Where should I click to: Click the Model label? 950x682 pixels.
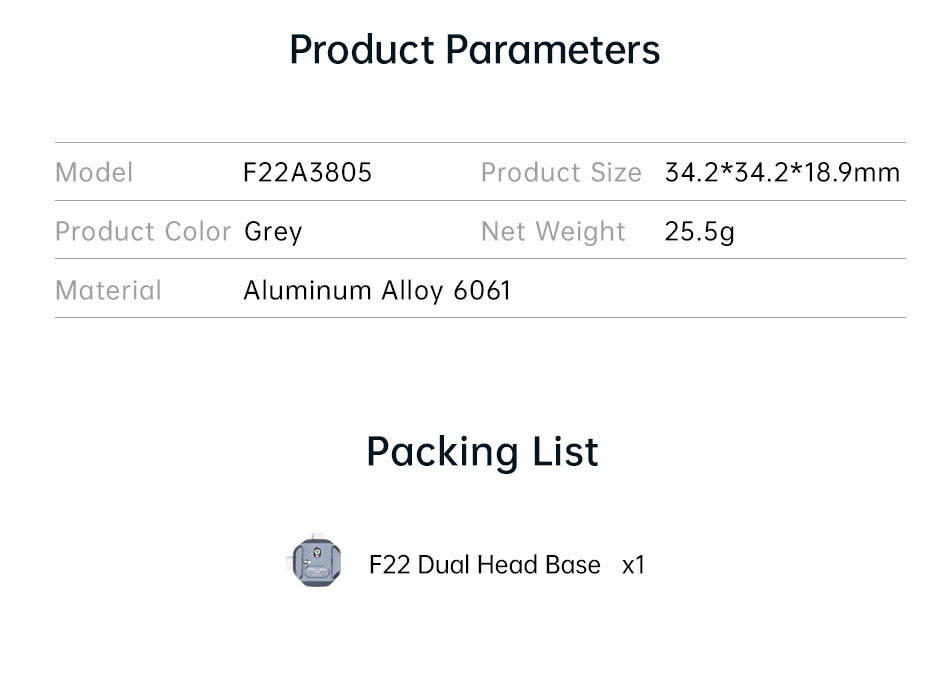point(94,173)
